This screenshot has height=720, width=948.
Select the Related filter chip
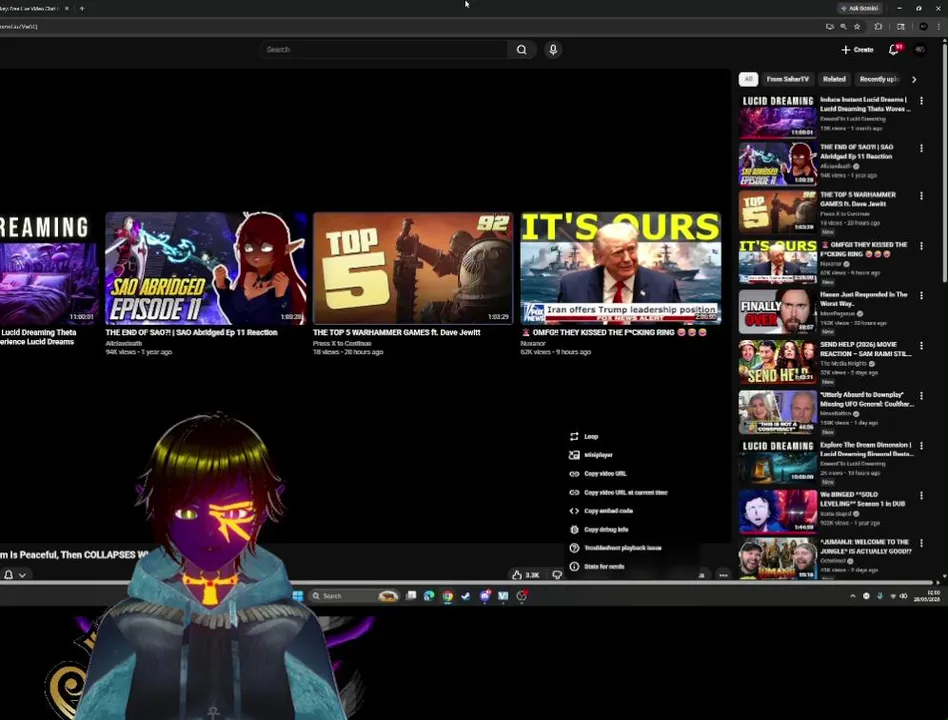[x=834, y=79]
